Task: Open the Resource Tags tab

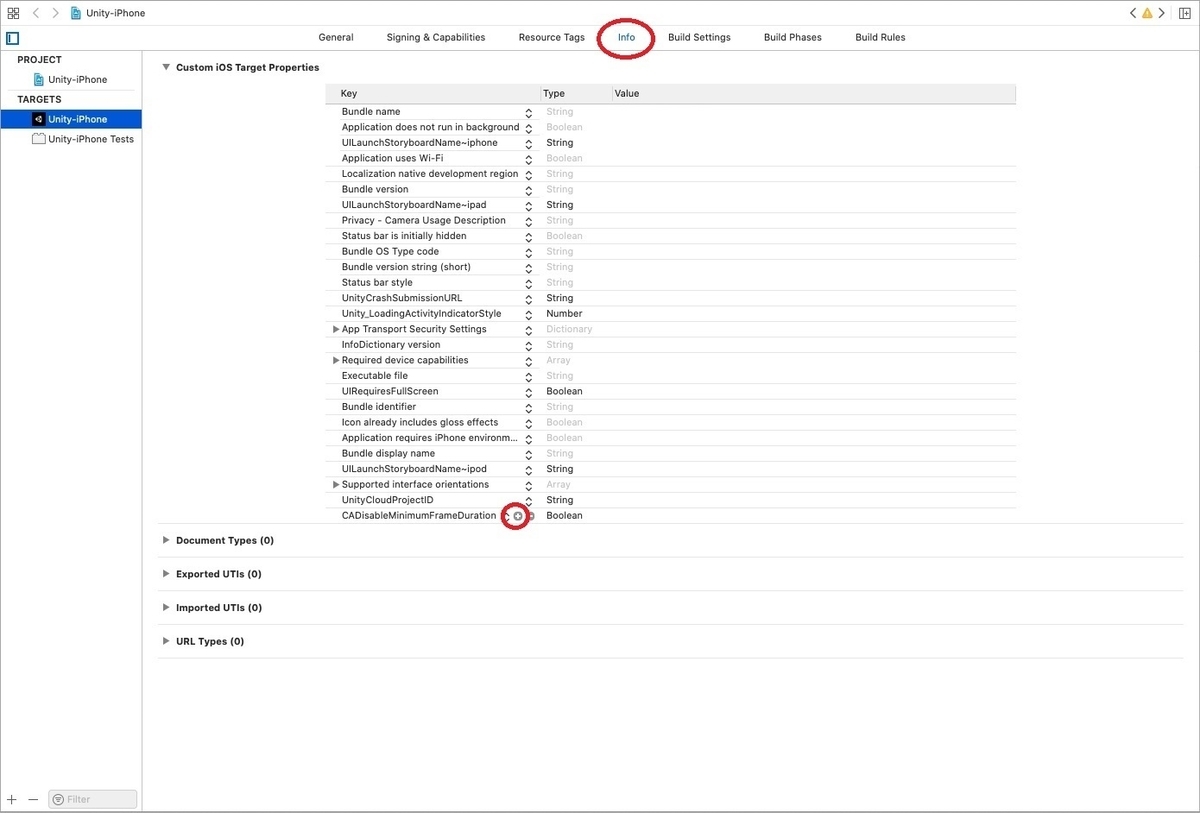Action: (552, 37)
